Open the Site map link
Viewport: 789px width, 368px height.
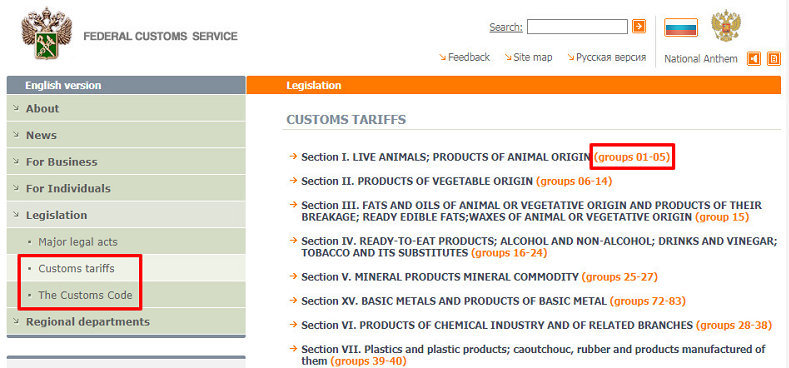[532, 57]
